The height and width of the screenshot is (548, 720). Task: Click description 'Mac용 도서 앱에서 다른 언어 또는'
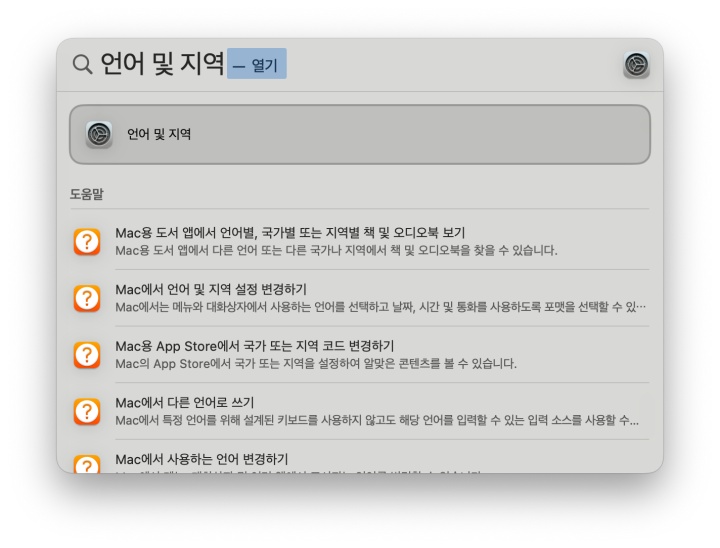336,250
